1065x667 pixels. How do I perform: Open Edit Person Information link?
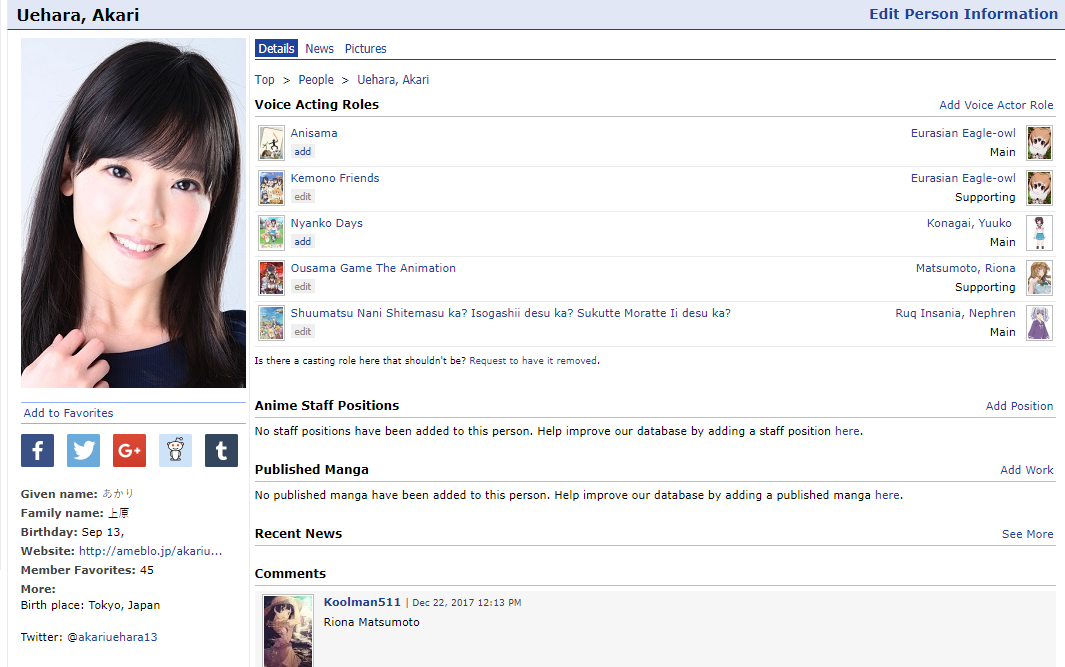pos(962,14)
